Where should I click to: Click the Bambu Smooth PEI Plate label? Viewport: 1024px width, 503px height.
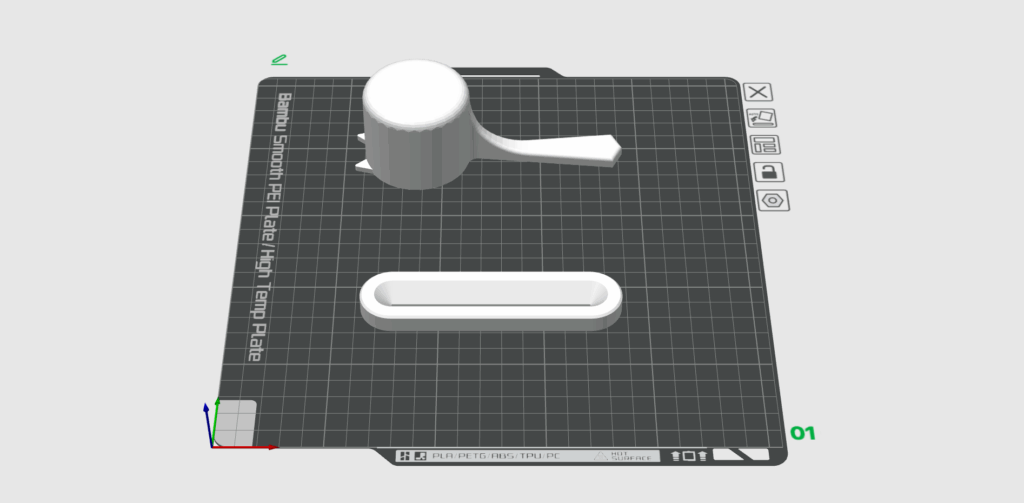point(270,227)
